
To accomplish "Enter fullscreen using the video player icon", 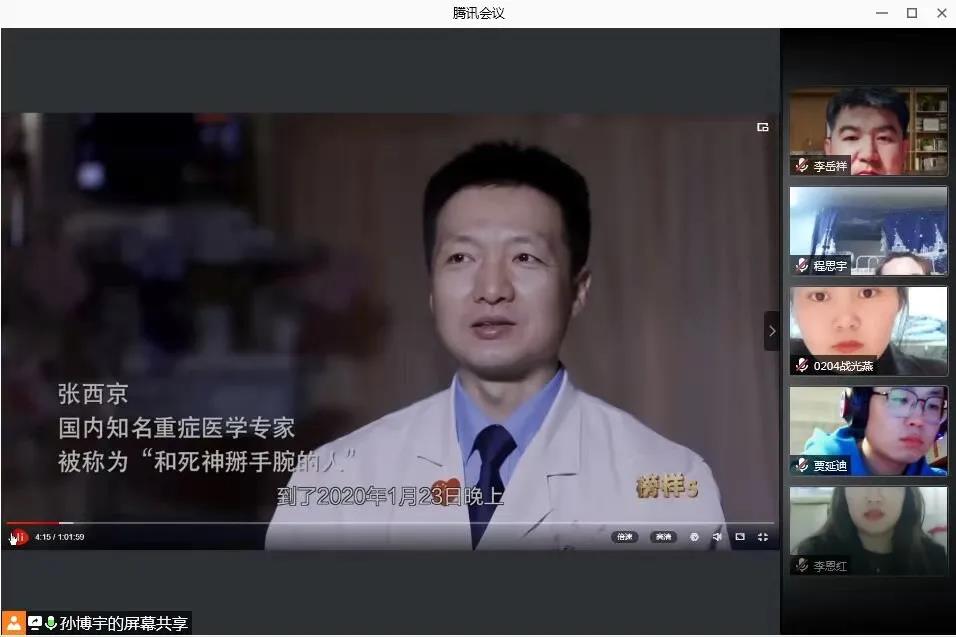I will pyautogui.click(x=763, y=537).
